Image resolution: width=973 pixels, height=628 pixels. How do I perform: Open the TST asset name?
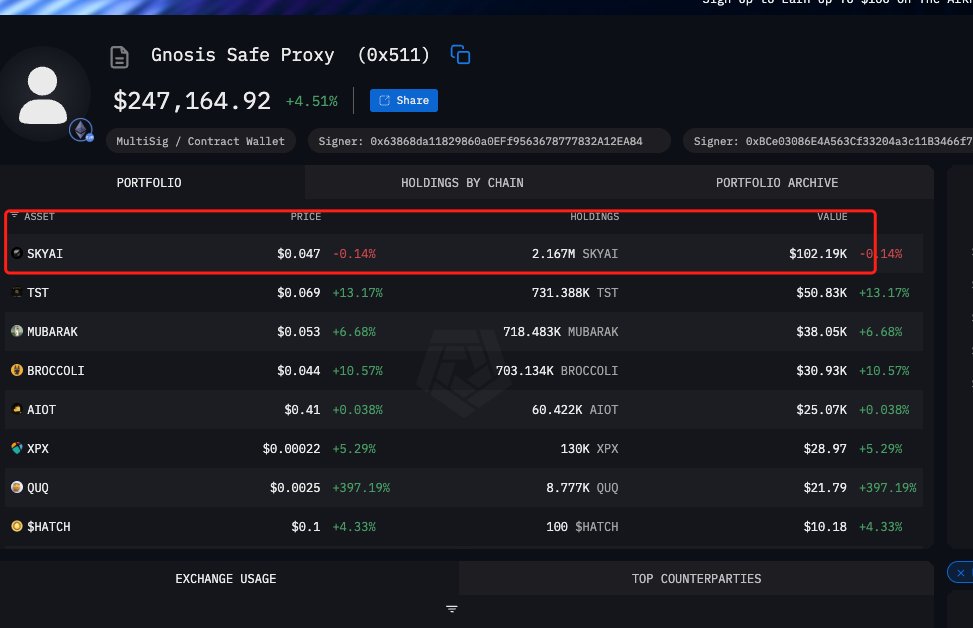(x=38, y=292)
